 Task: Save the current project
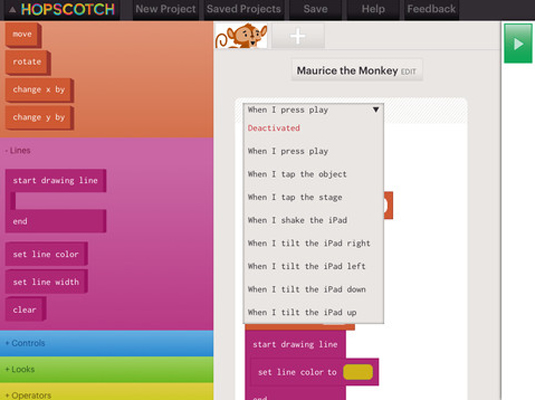click(315, 9)
